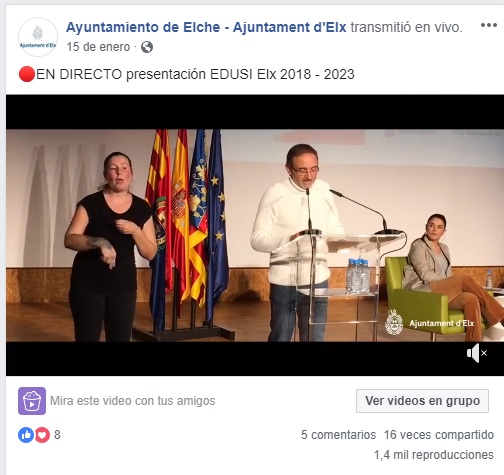Click the red live circle emoji in caption
504x475 pixels.
coord(27,74)
